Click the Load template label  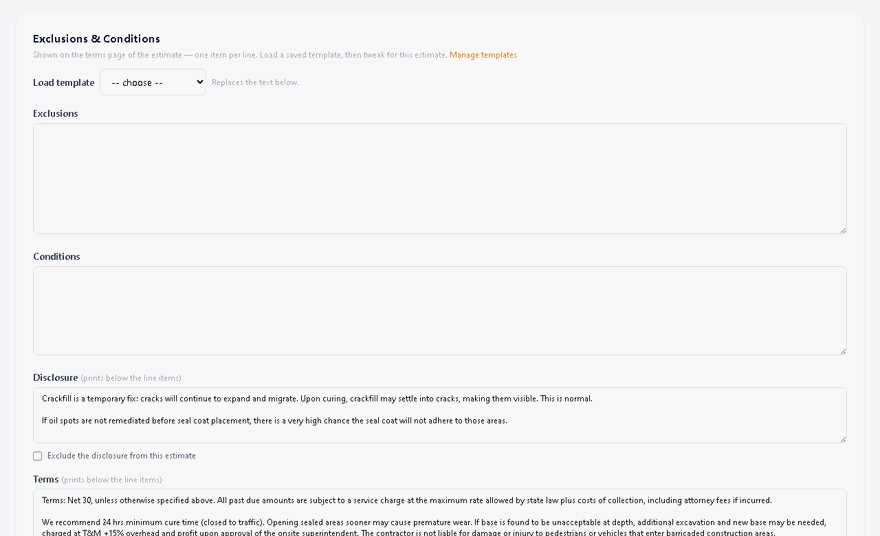tap(63, 83)
